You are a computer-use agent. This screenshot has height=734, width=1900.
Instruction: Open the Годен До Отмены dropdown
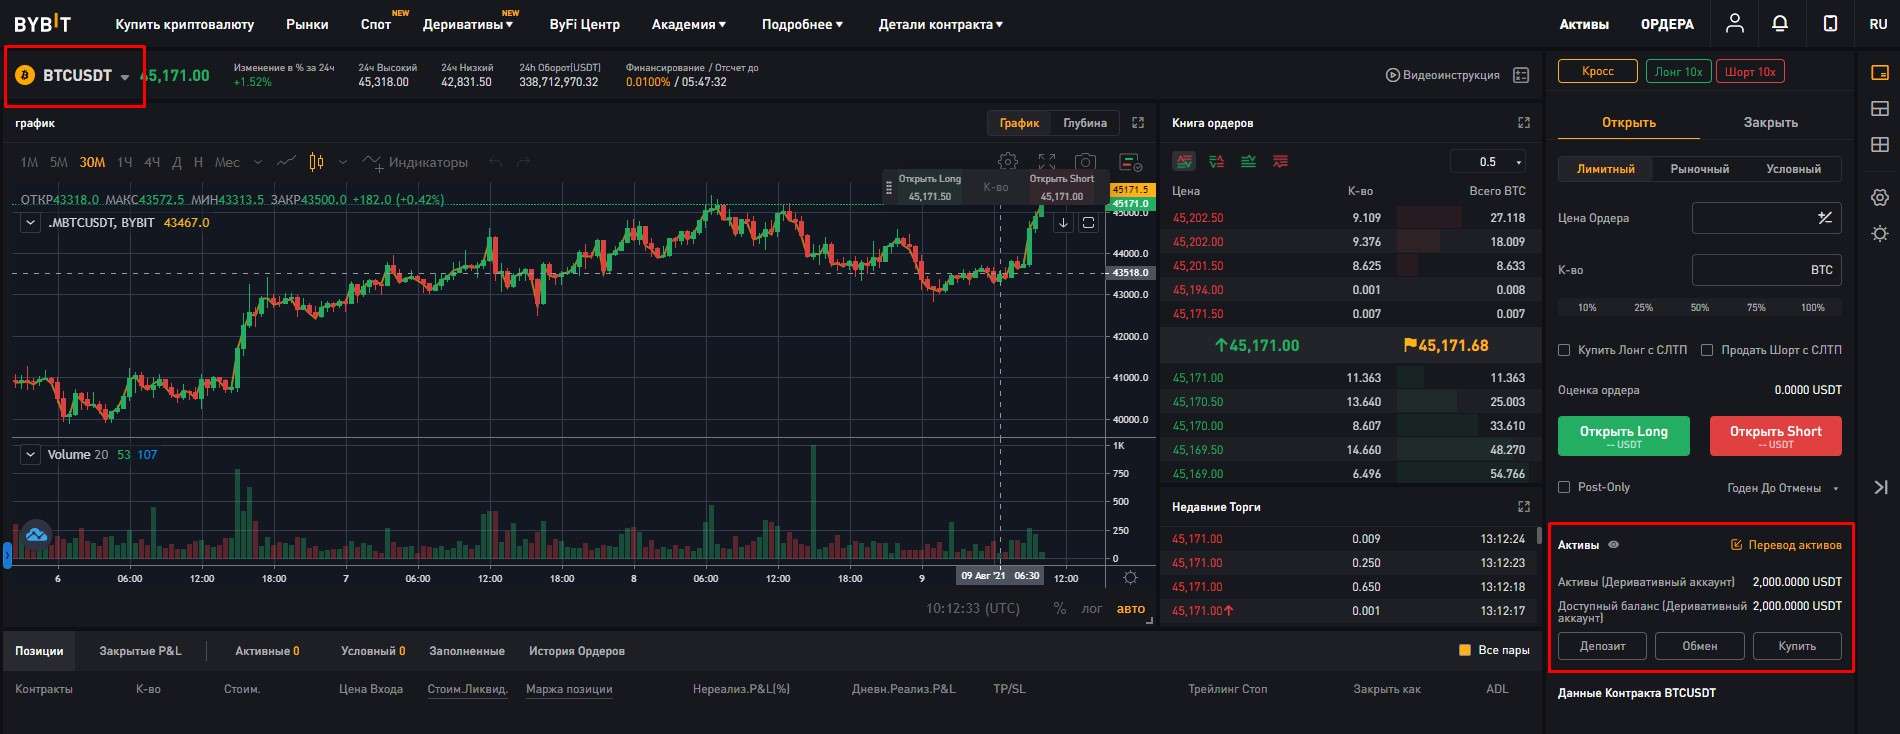[x=1782, y=488]
